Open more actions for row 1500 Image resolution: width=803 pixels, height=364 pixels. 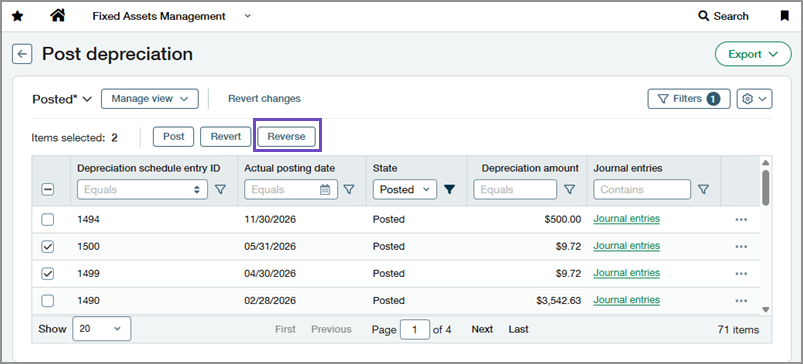pyautogui.click(x=741, y=247)
